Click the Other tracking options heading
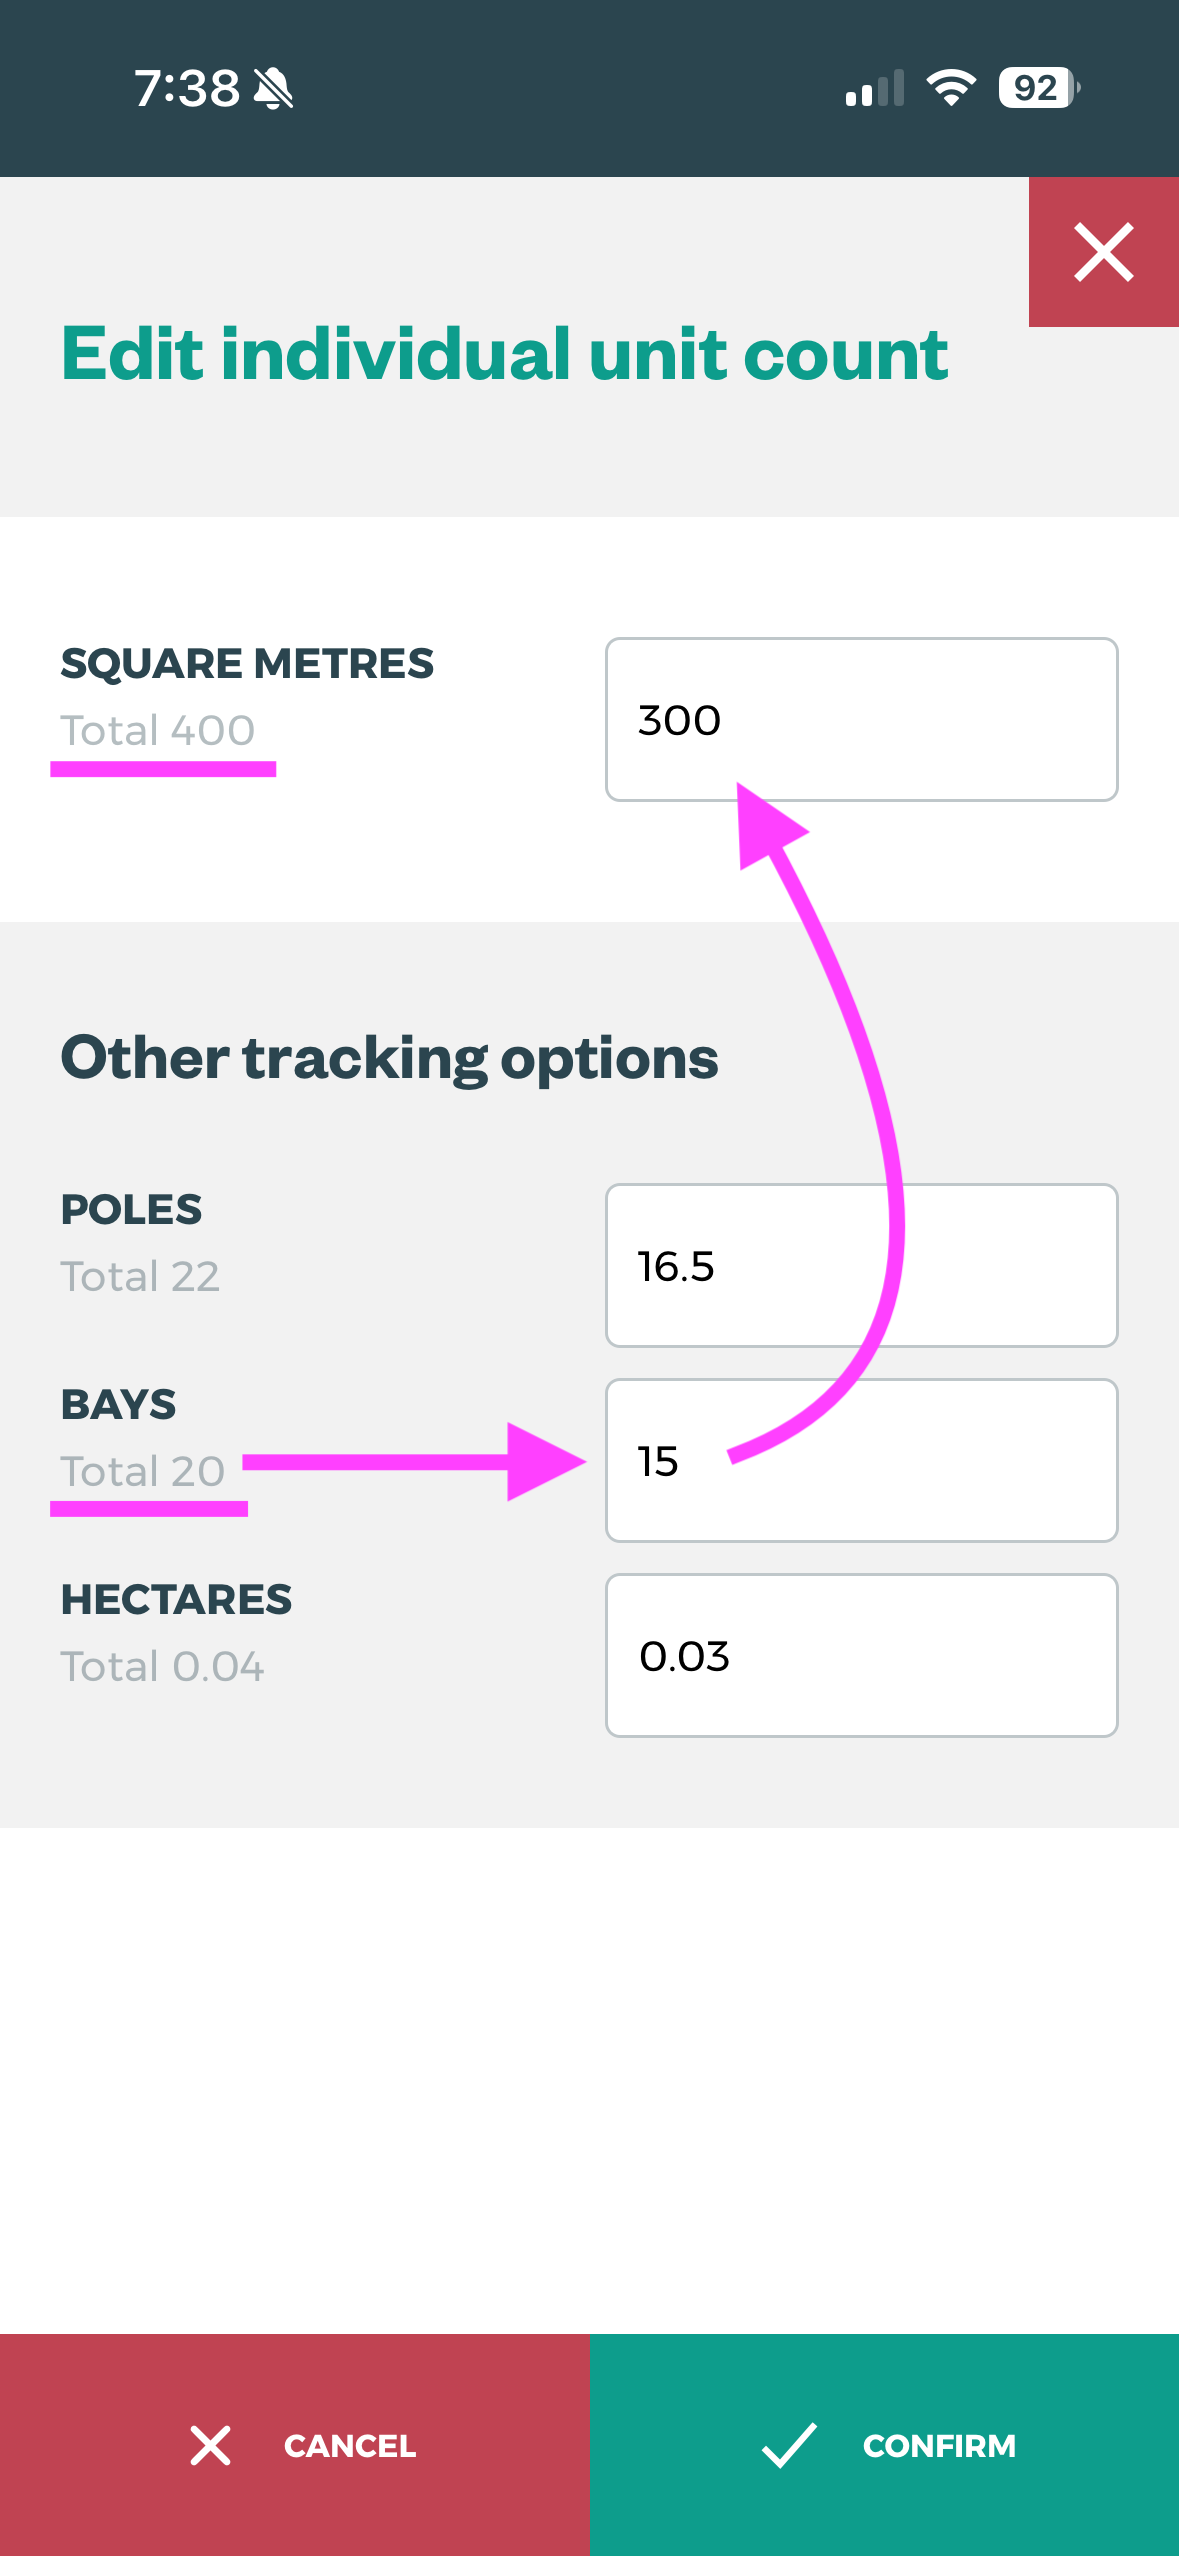This screenshot has width=1179, height=2556. pos(390,1058)
